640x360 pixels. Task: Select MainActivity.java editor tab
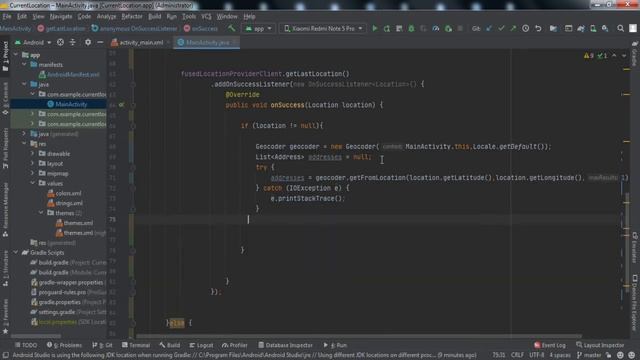[x=207, y=42]
